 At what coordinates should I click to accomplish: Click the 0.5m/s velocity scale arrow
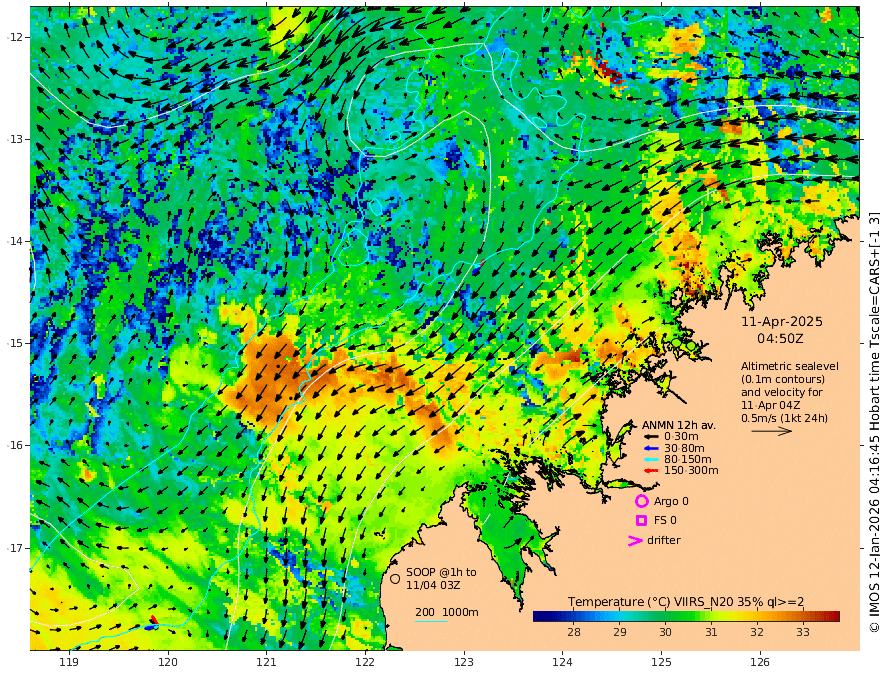[772, 431]
